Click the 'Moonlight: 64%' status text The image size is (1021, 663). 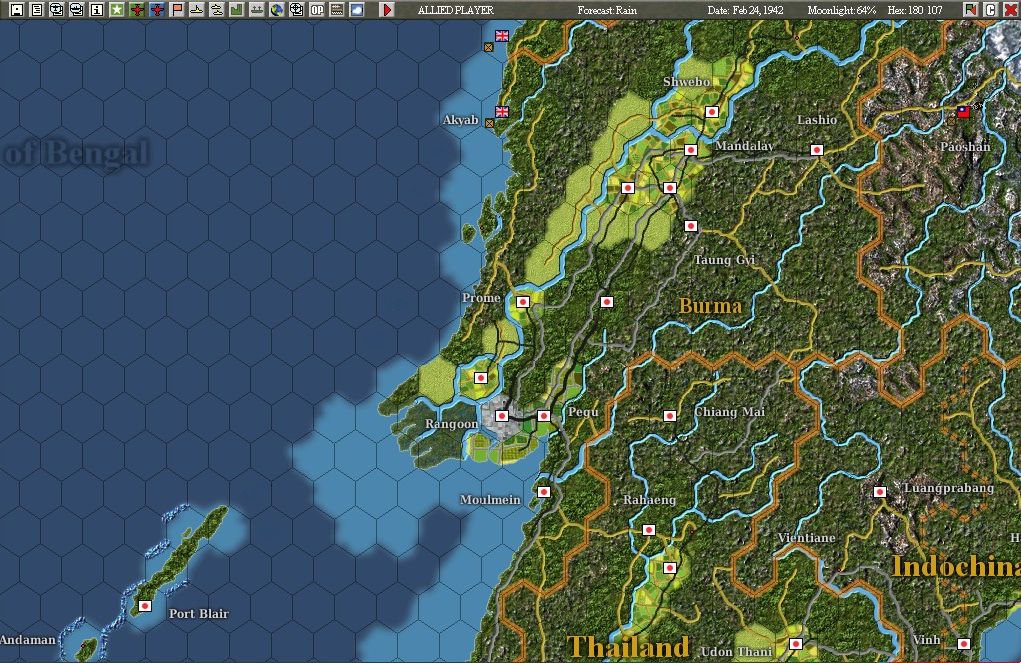841,10
